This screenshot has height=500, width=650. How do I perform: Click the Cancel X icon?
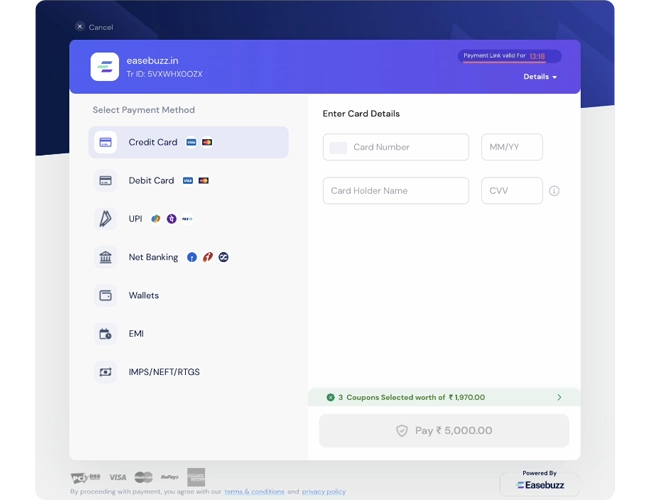coord(80,27)
